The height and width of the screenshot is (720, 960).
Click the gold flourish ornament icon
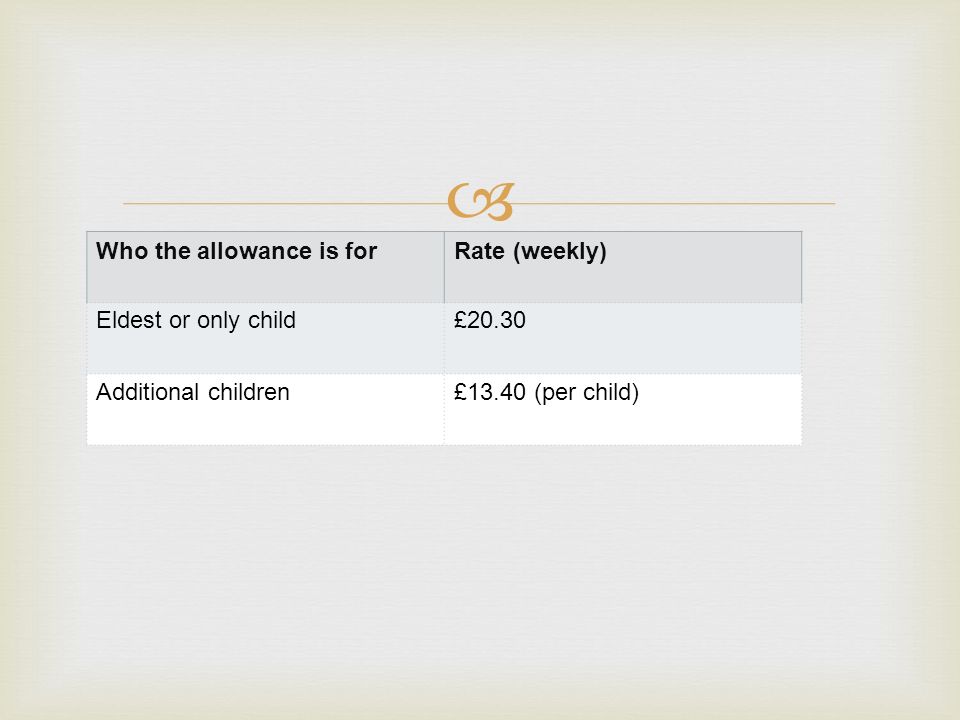coord(481,201)
